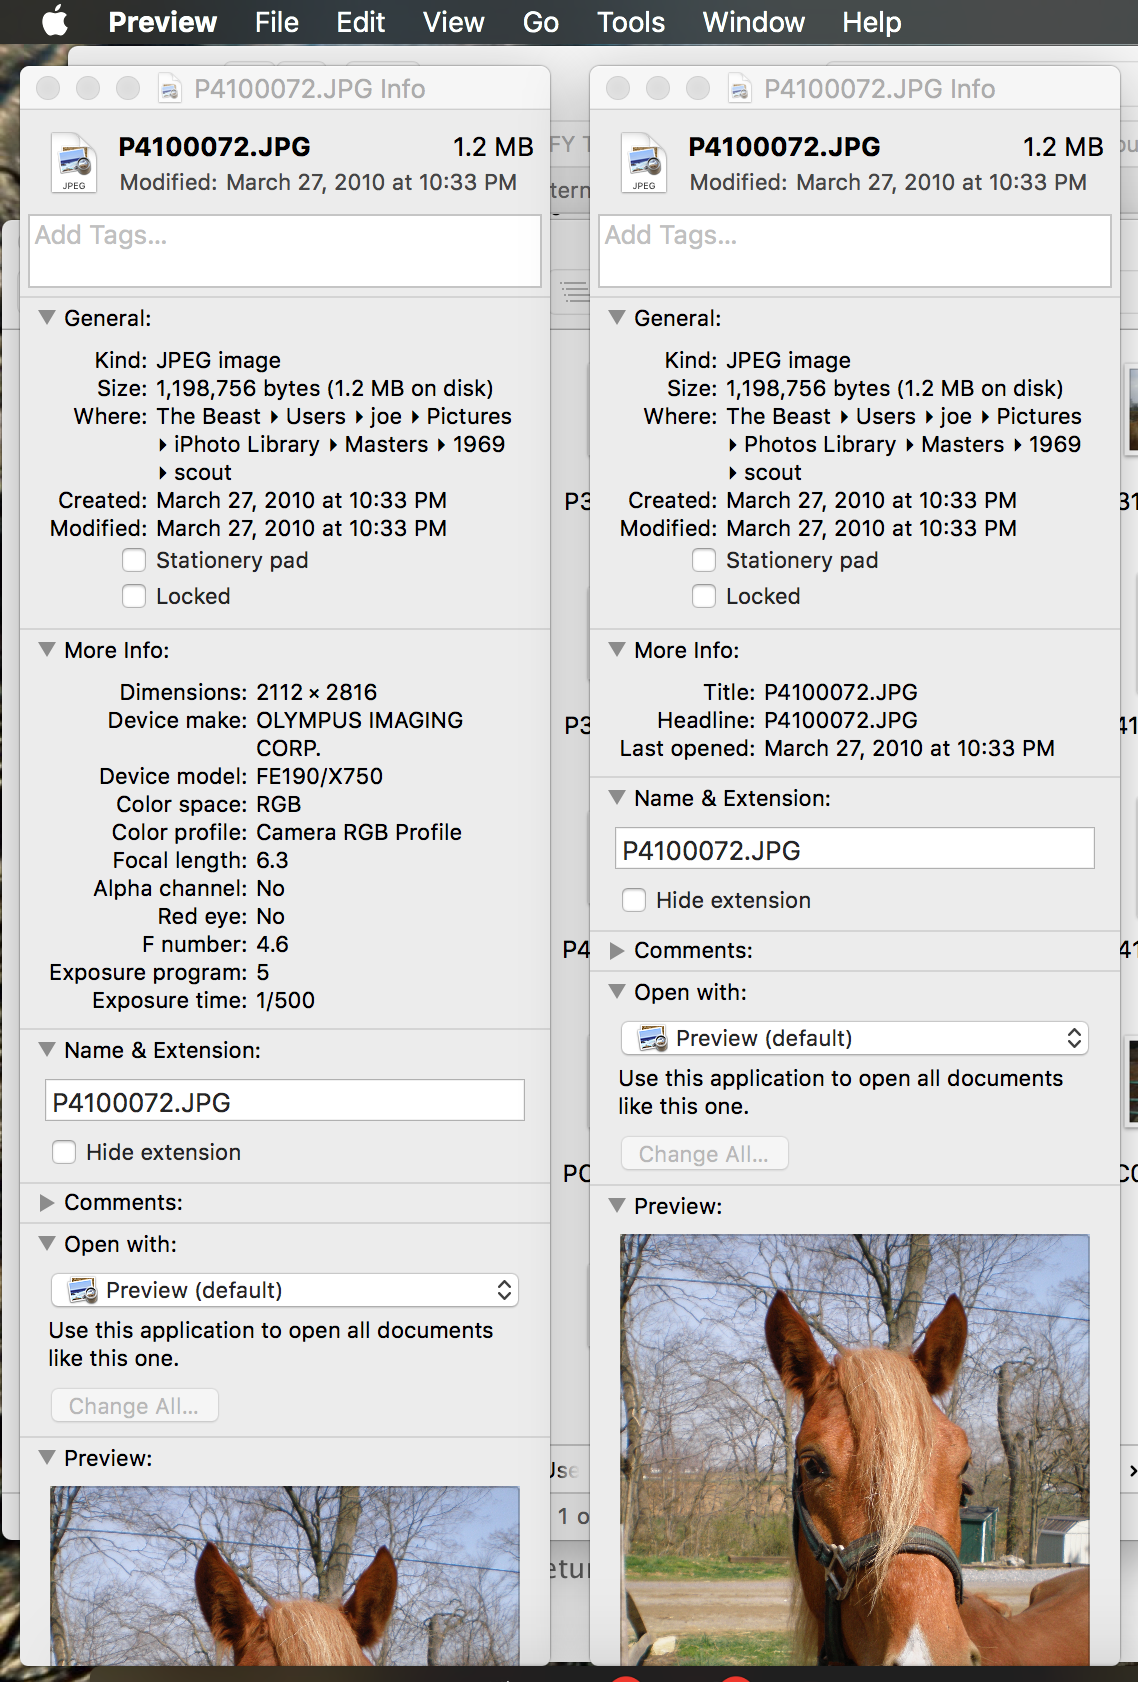Click the JPEG file icon in left Info window header
The height and width of the screenshot is (1682, 1138).
tap(74, 162)
